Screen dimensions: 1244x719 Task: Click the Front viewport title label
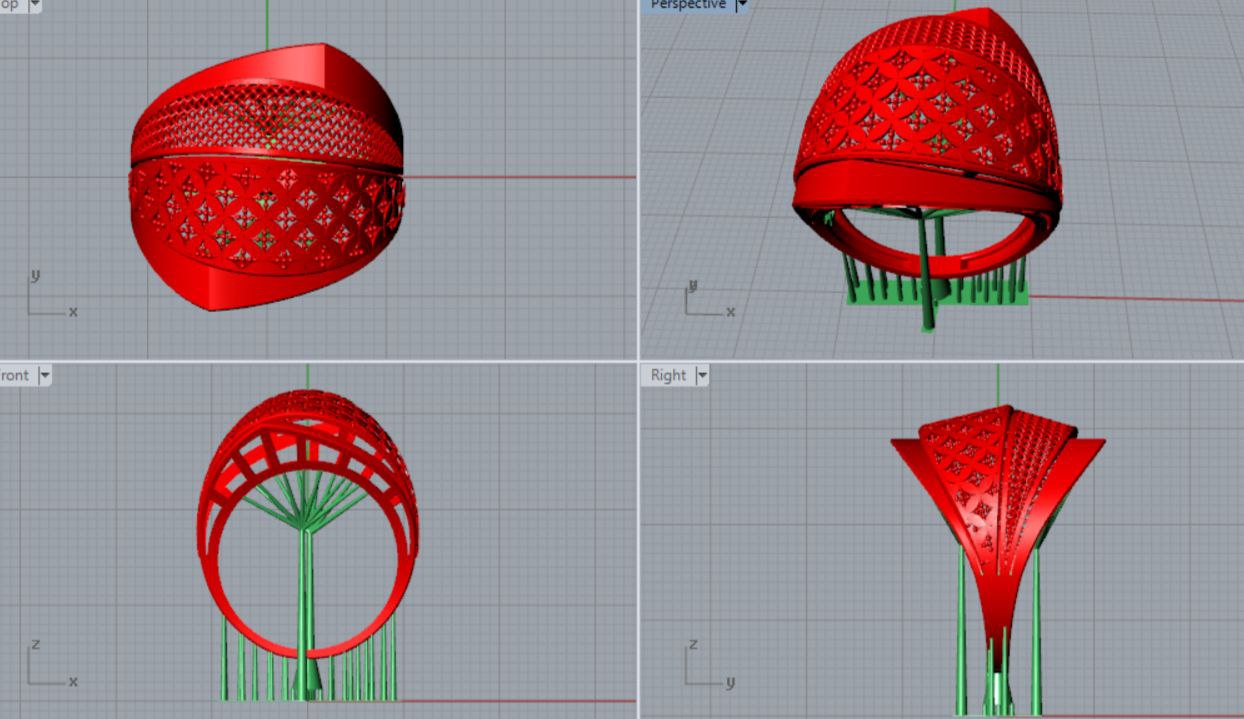[15, 376]
